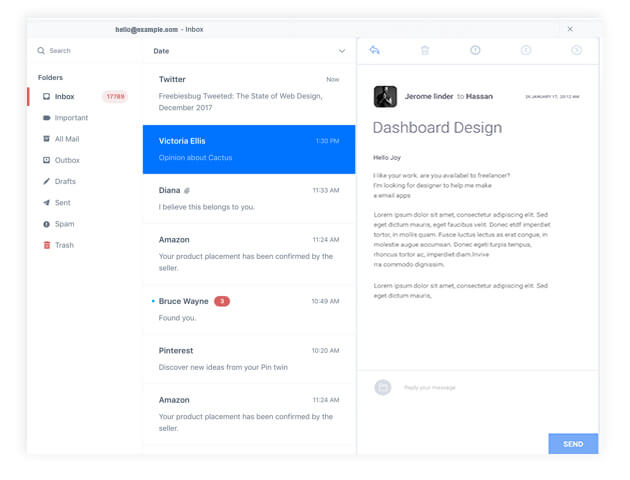This screenshot has height=480, width=630.
Task: Close the mail window
Action: point(570,29)
